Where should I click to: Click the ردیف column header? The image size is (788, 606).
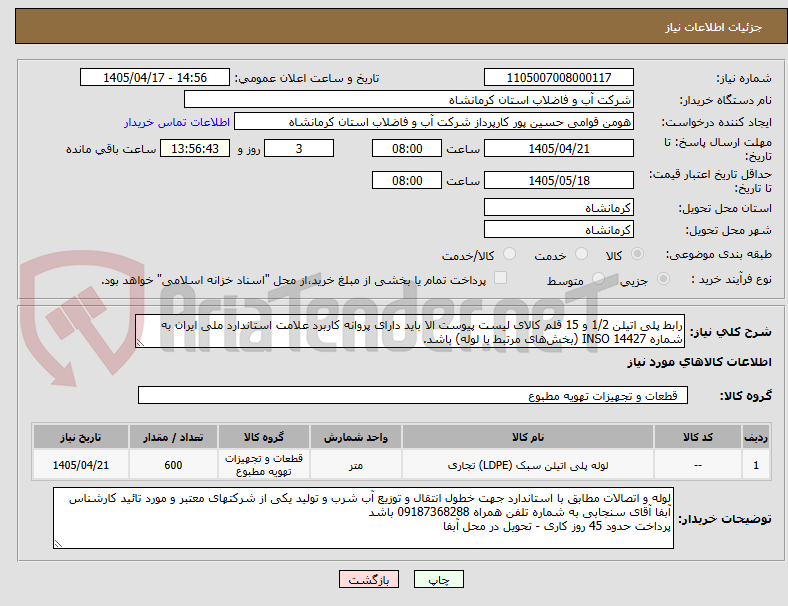[755, 437]
